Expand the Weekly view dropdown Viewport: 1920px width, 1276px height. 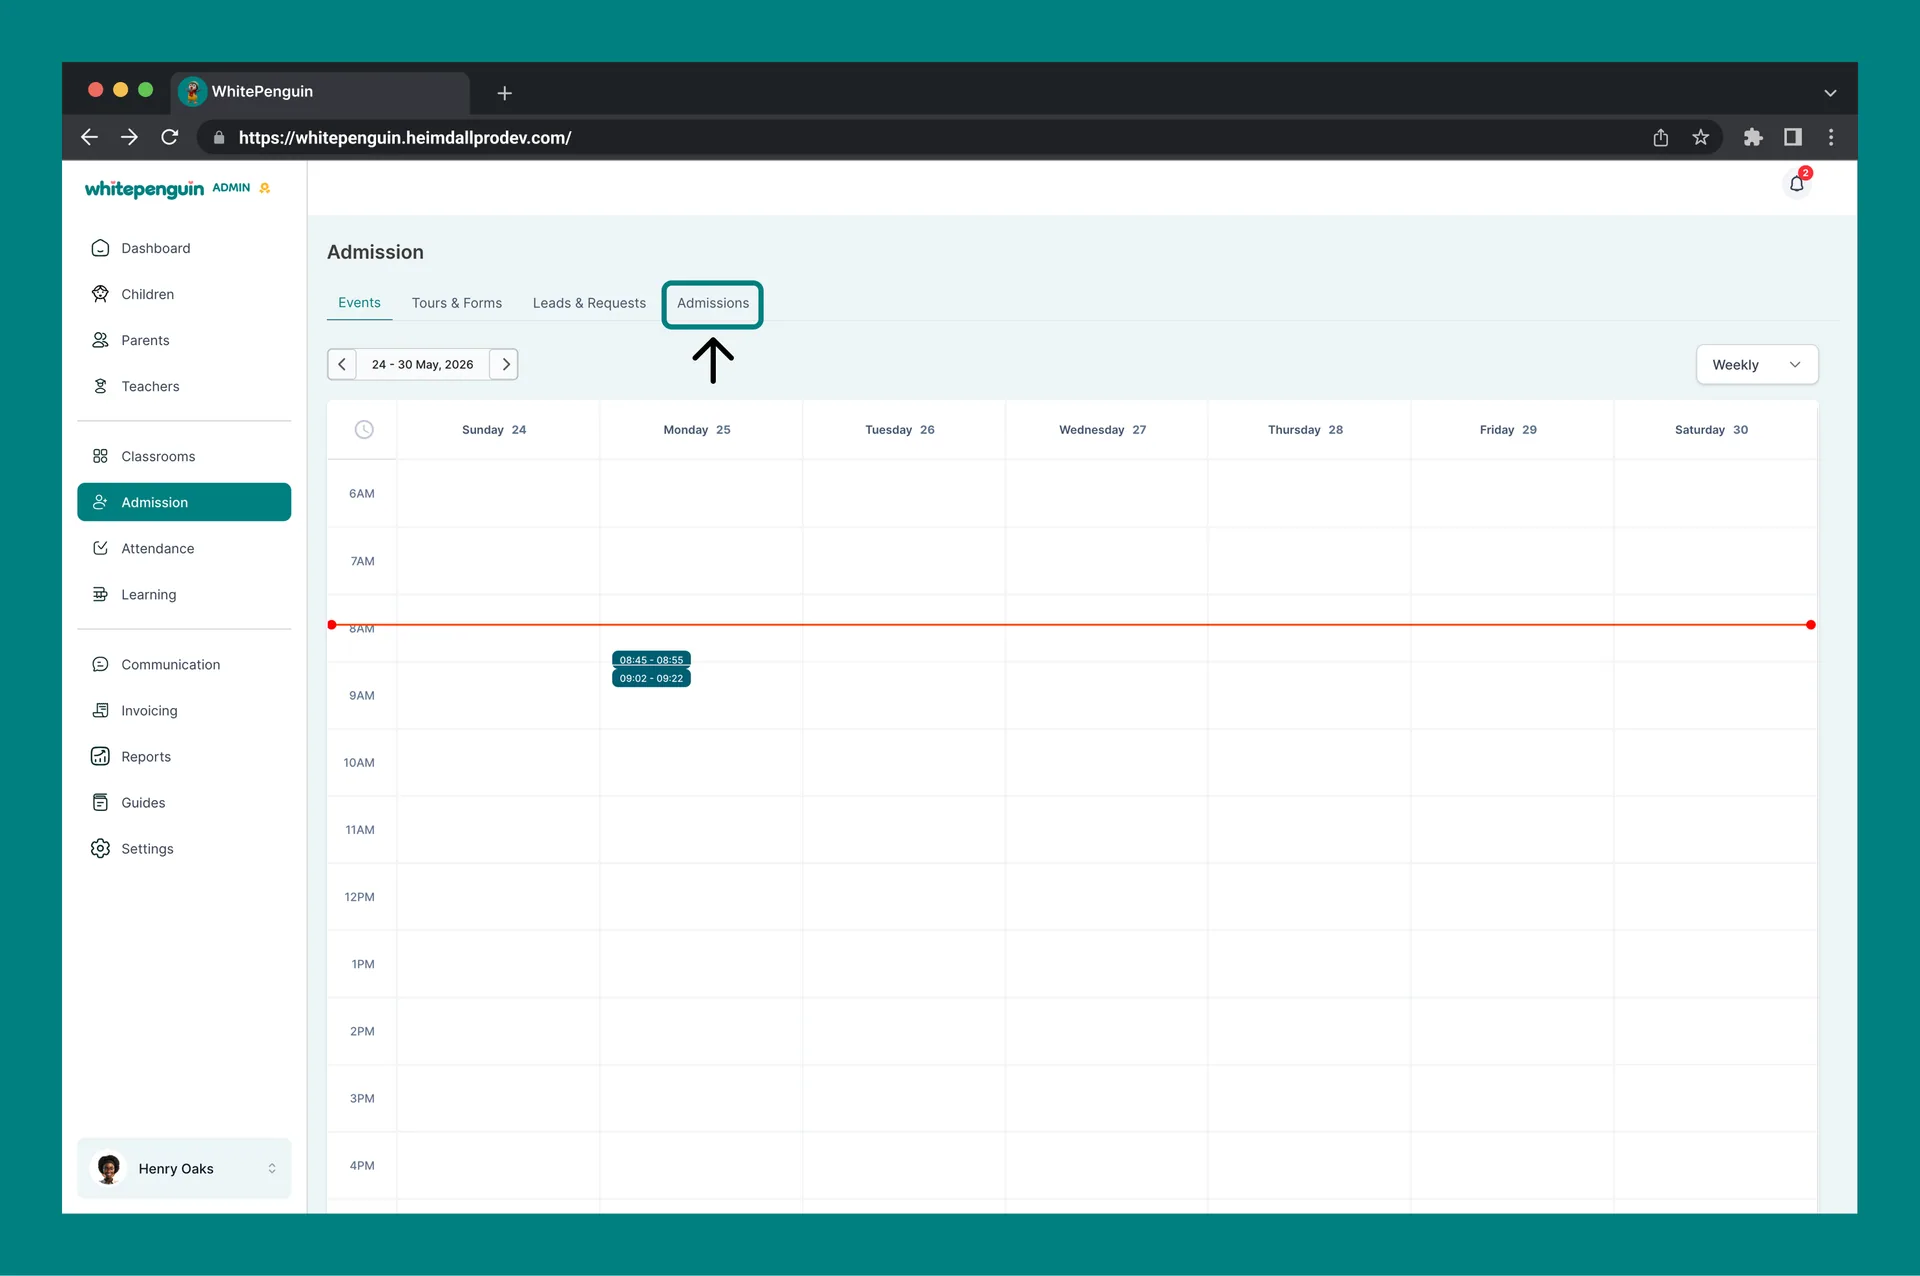(1757, 365)
